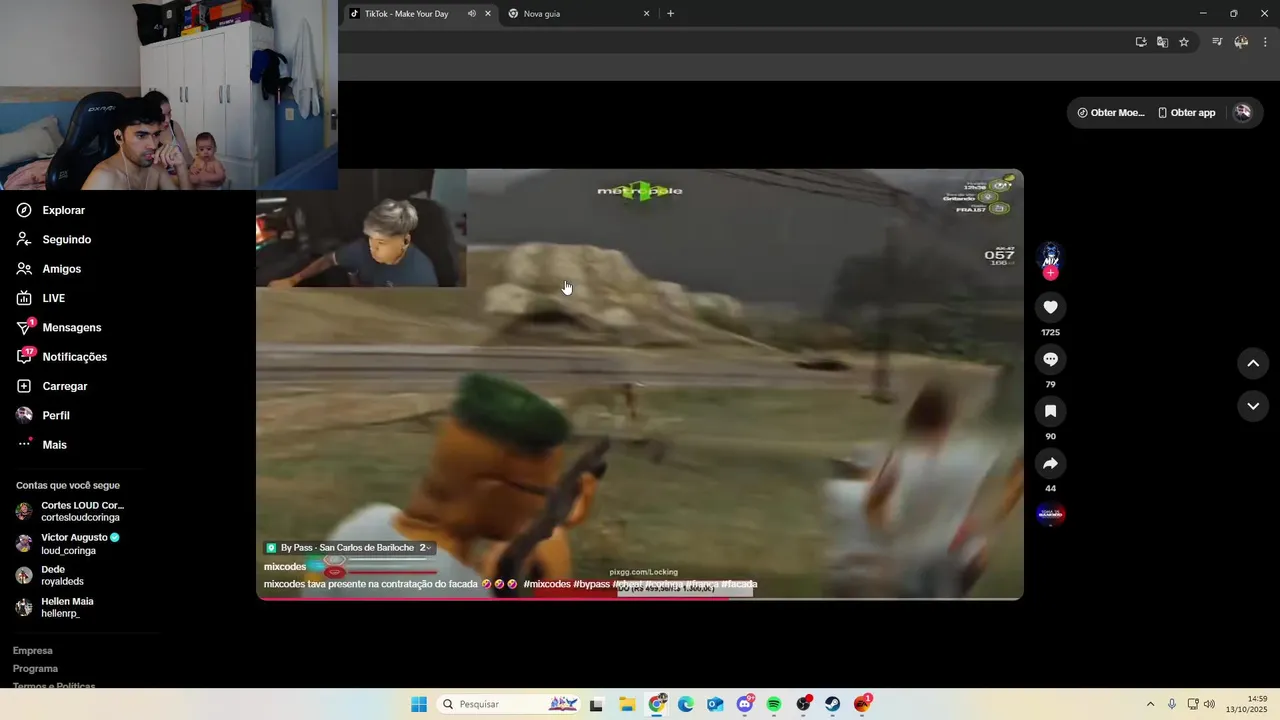Go to next video with down chevron

coord(1253,406)
